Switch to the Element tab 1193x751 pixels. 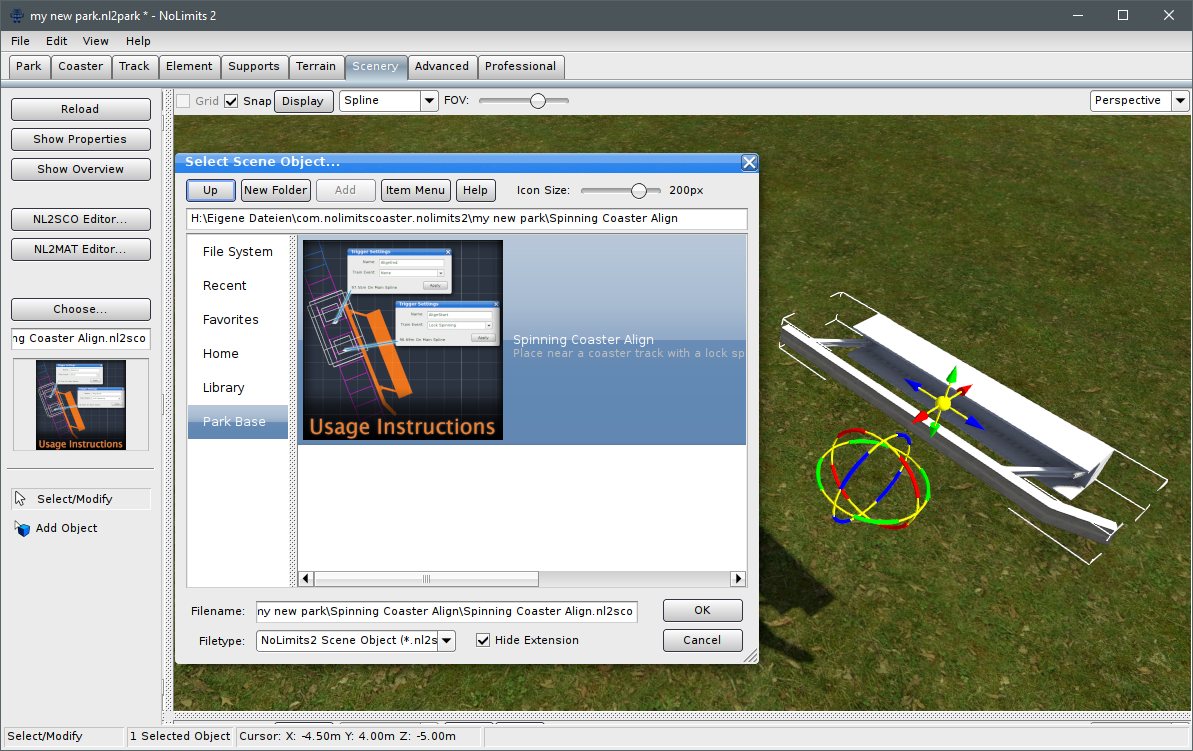click(189, 66)
